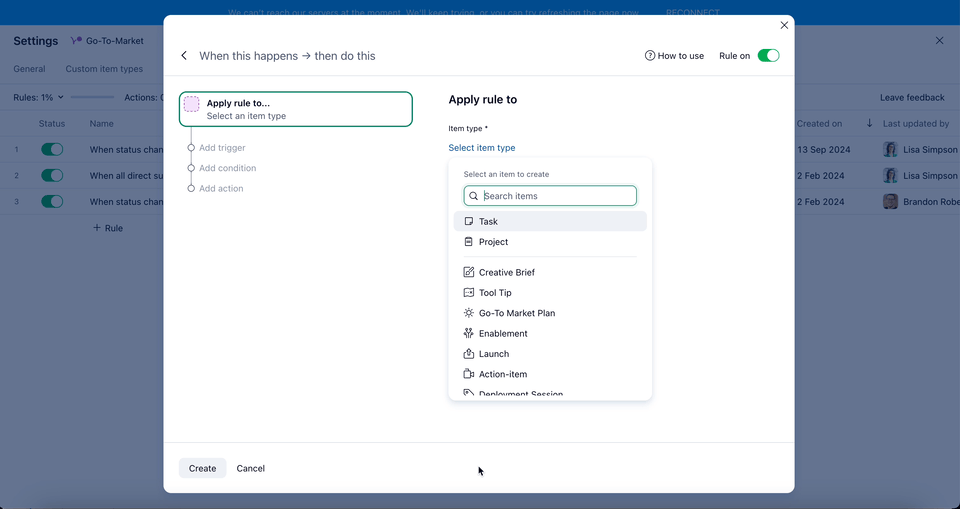Choose the Go-To Market Plan icon
Image resolution: width=960 pixels, height=509 pixels.
click(469, 313)
